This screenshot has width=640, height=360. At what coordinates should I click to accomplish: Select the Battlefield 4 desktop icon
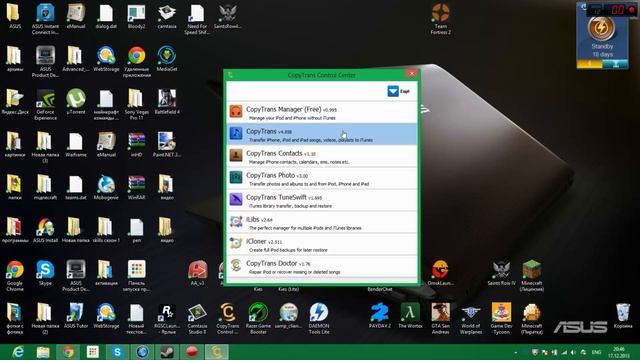(x=167, y=102)
